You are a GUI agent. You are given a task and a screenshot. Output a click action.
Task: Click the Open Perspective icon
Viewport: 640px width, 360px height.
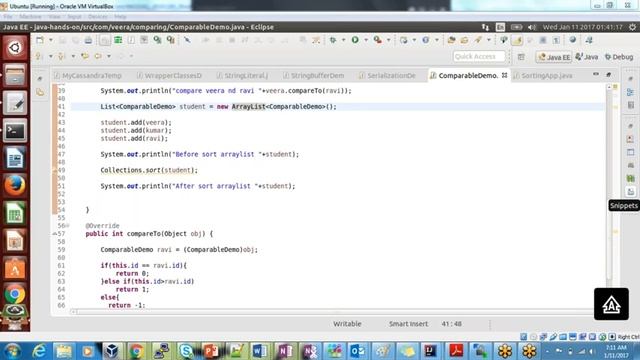[521, 57]
